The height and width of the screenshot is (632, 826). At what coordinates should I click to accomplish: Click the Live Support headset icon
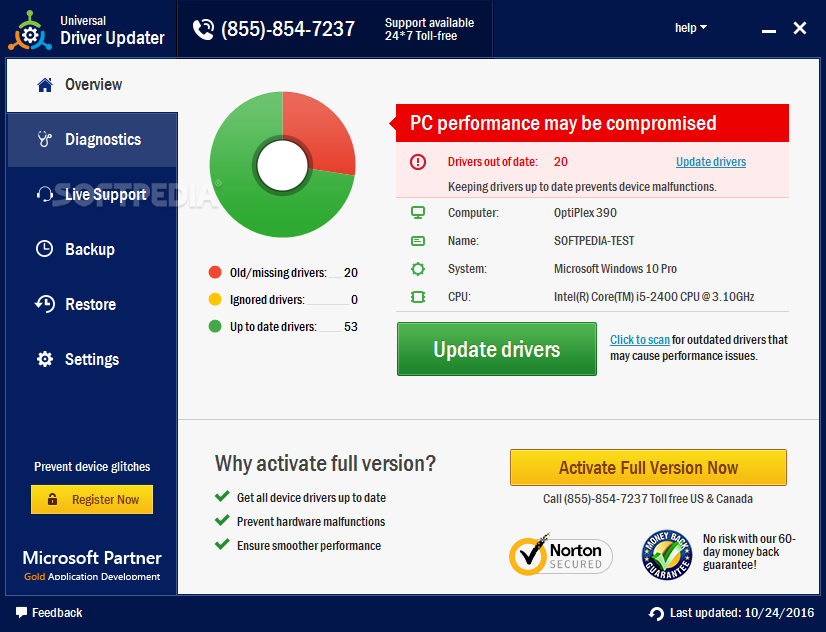click(45, 194)
